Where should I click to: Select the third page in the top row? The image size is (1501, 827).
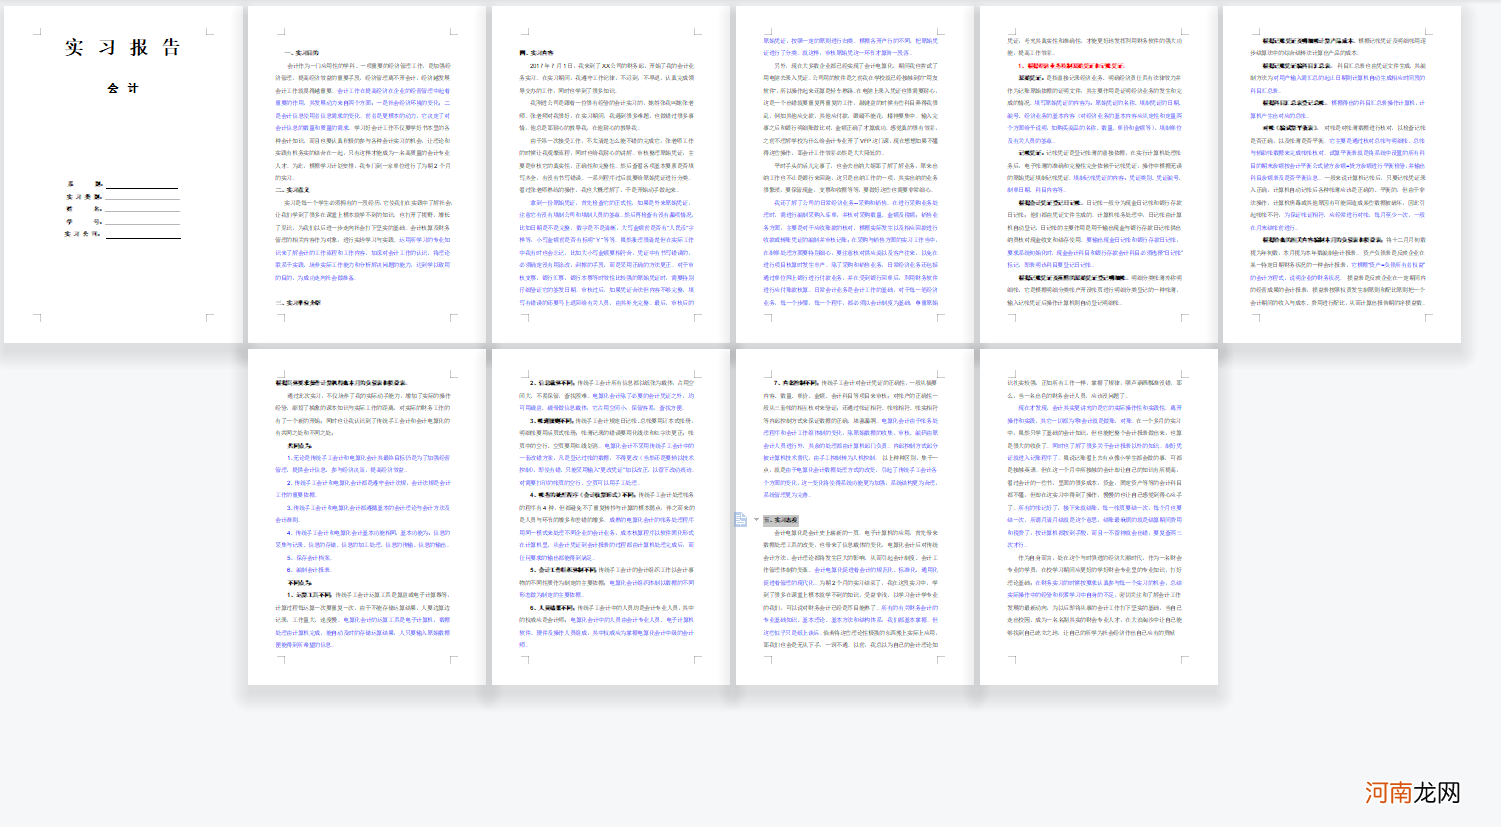click(x=611, y=174)
